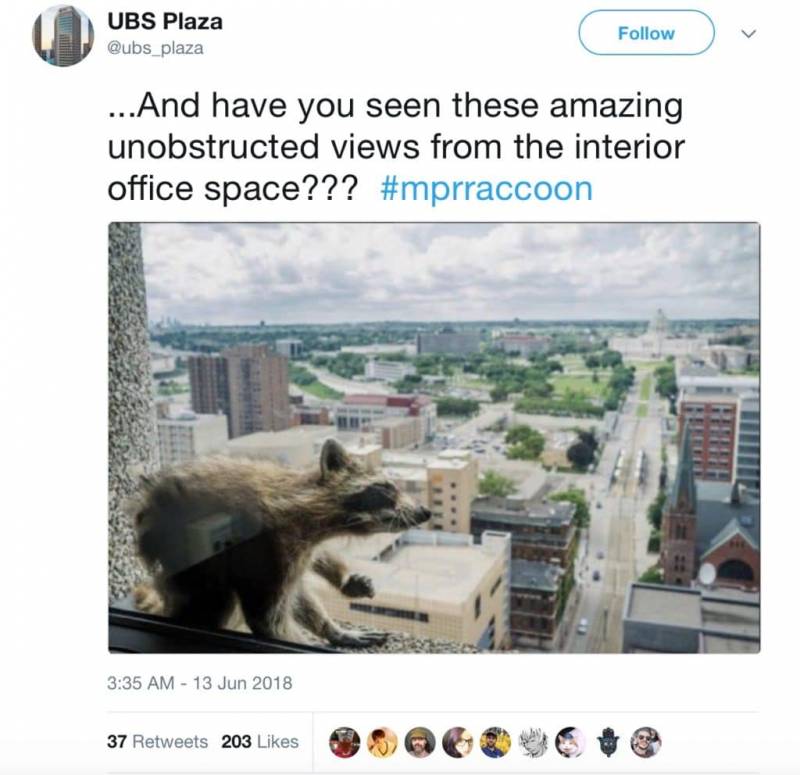Click the bearded man in cap liker avatar
Image resolution: width=800 pixels, height=775 pixels.
pyautogui.click(x=419, y=742)
